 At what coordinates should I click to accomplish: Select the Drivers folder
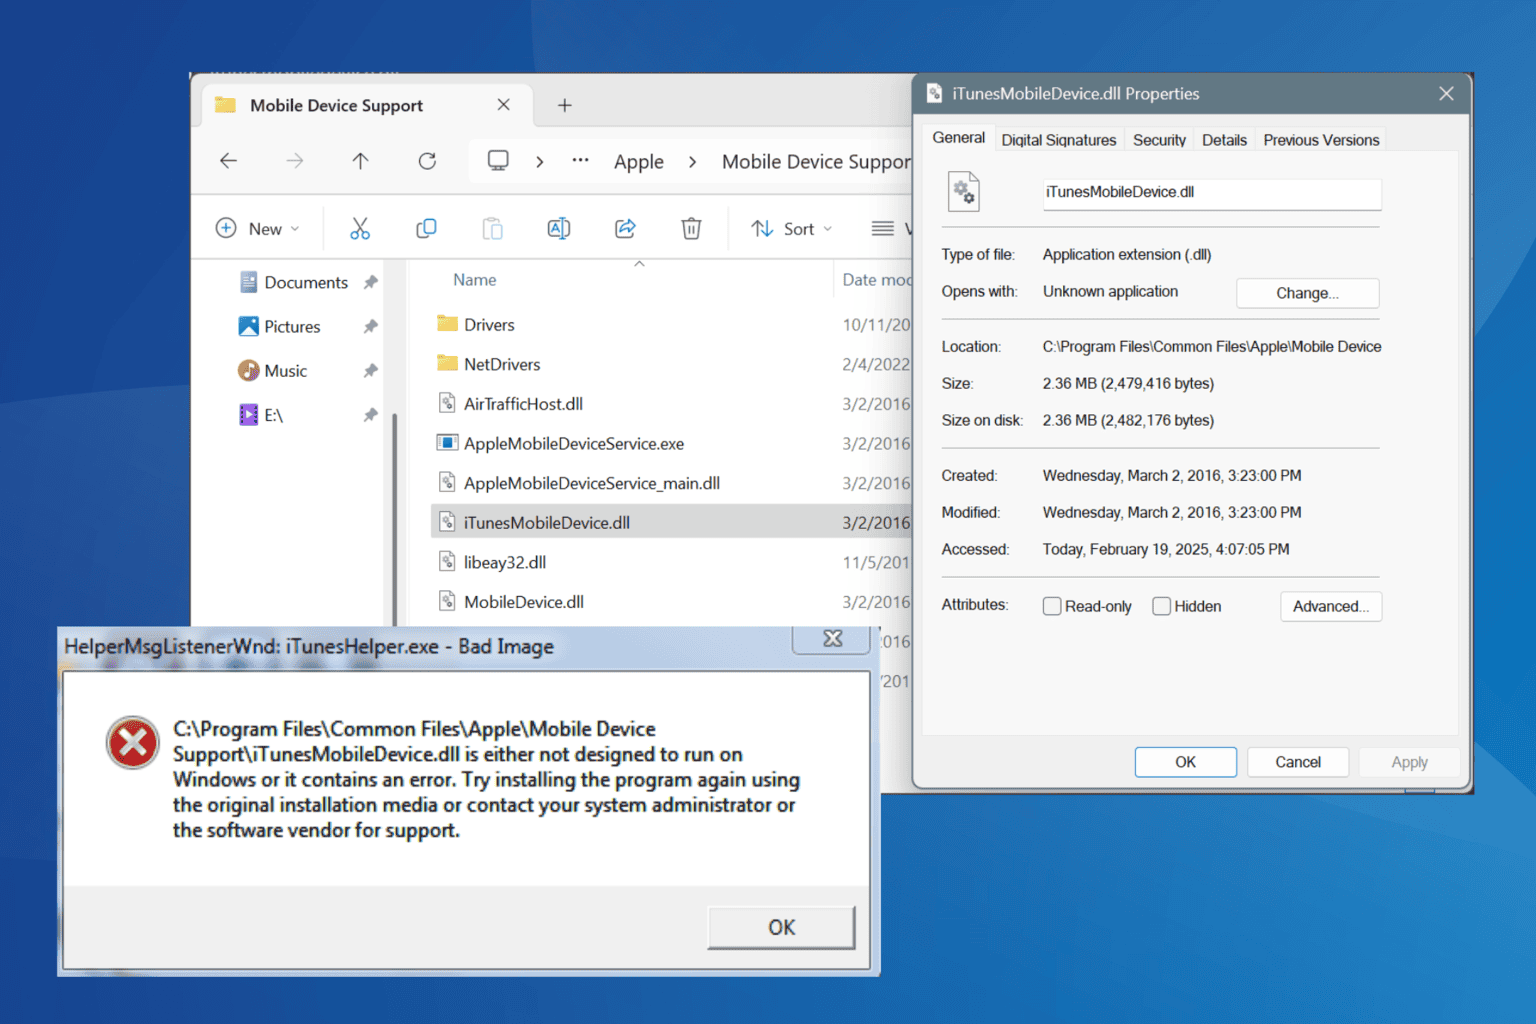[x=489, y=325]
